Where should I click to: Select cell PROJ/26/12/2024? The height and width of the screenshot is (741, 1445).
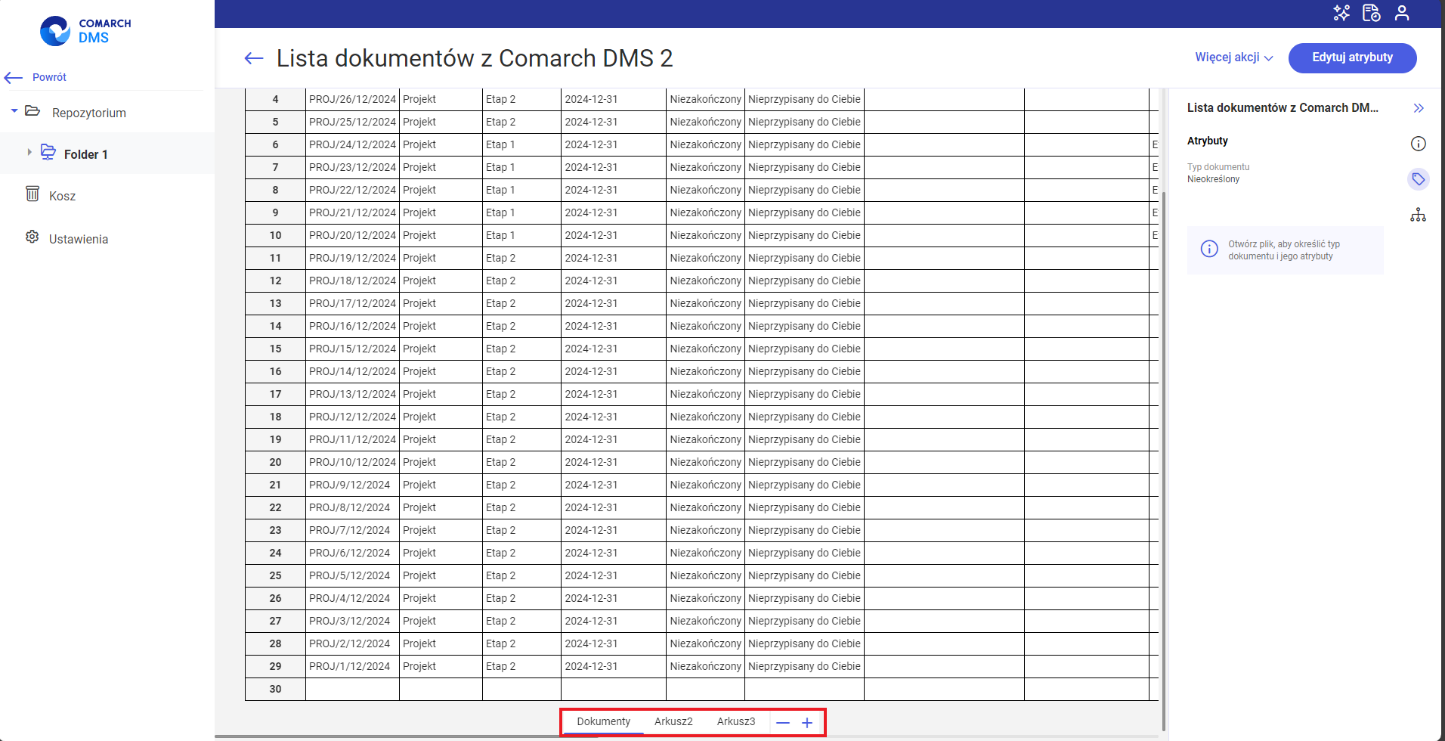tap(352, 99)
